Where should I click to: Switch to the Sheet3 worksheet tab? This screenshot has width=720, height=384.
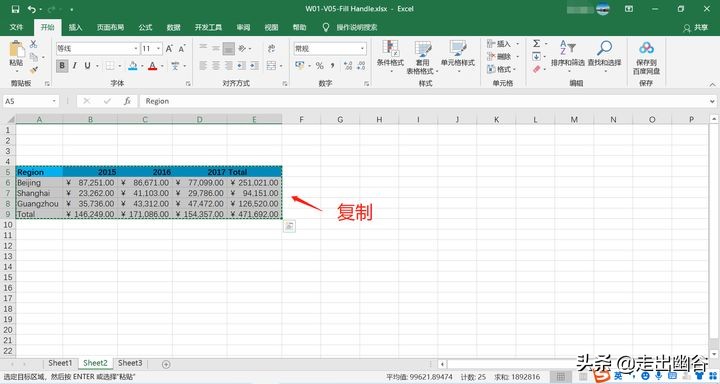point(130,363)
